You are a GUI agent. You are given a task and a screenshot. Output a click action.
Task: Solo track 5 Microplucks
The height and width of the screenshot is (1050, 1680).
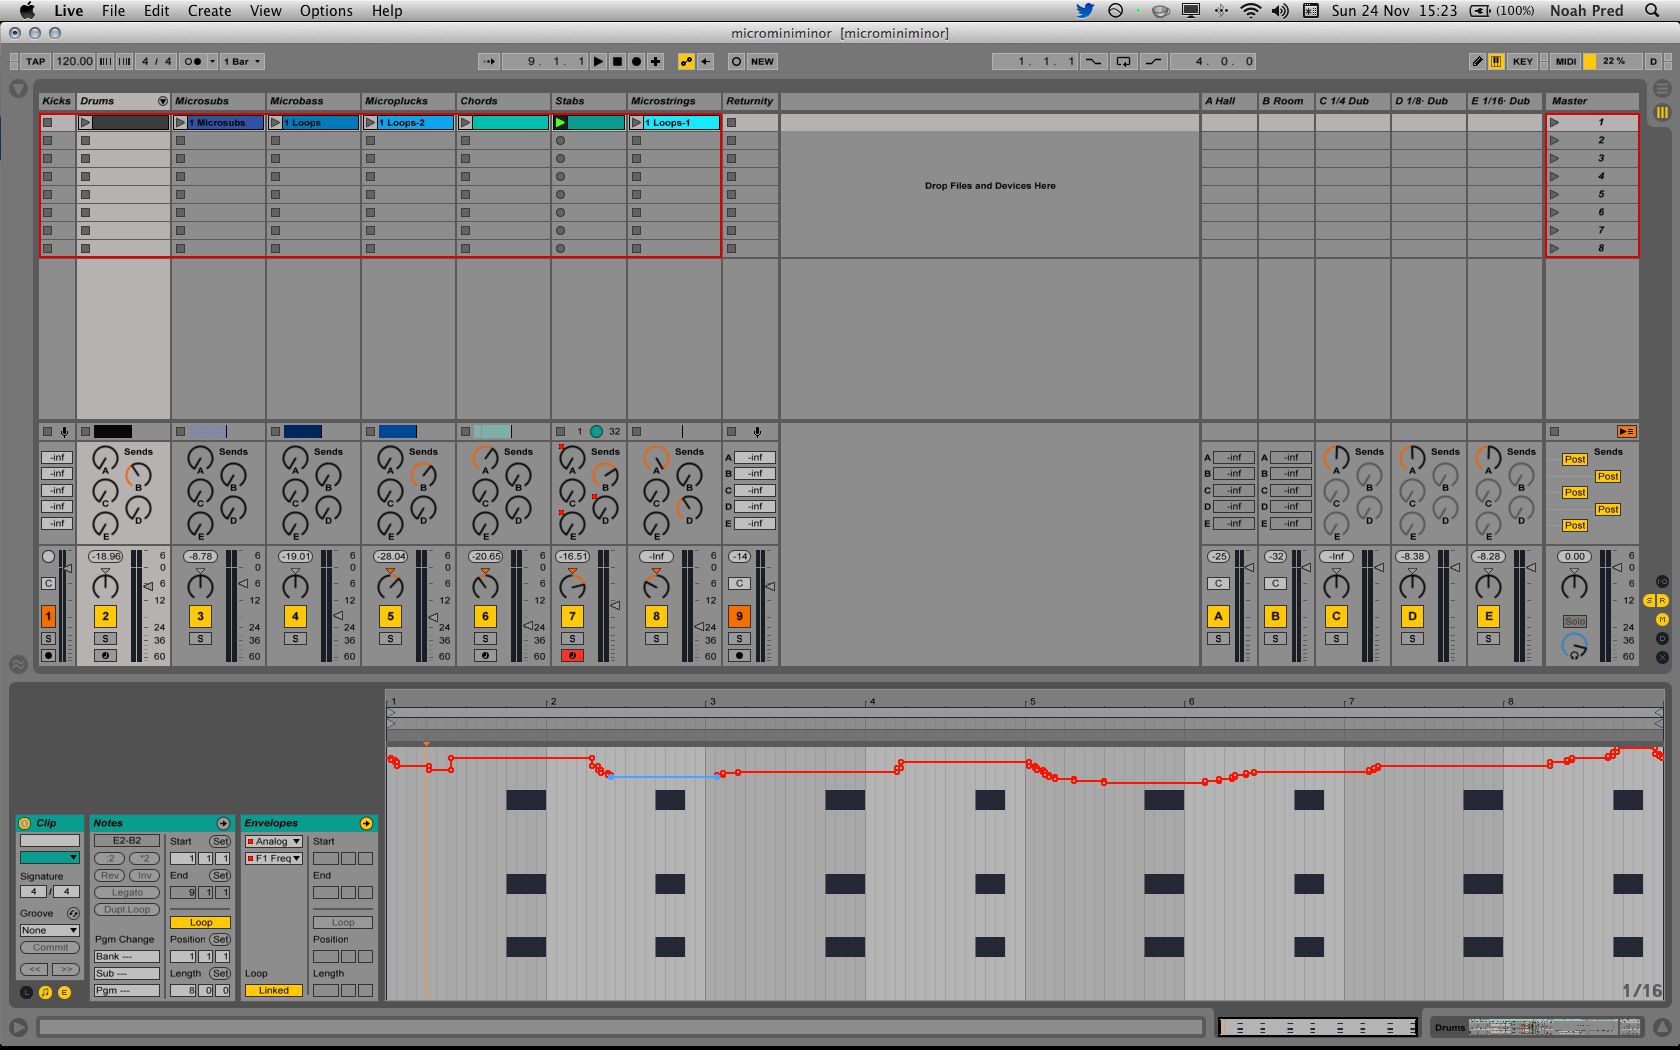click(x=390, y=638)
